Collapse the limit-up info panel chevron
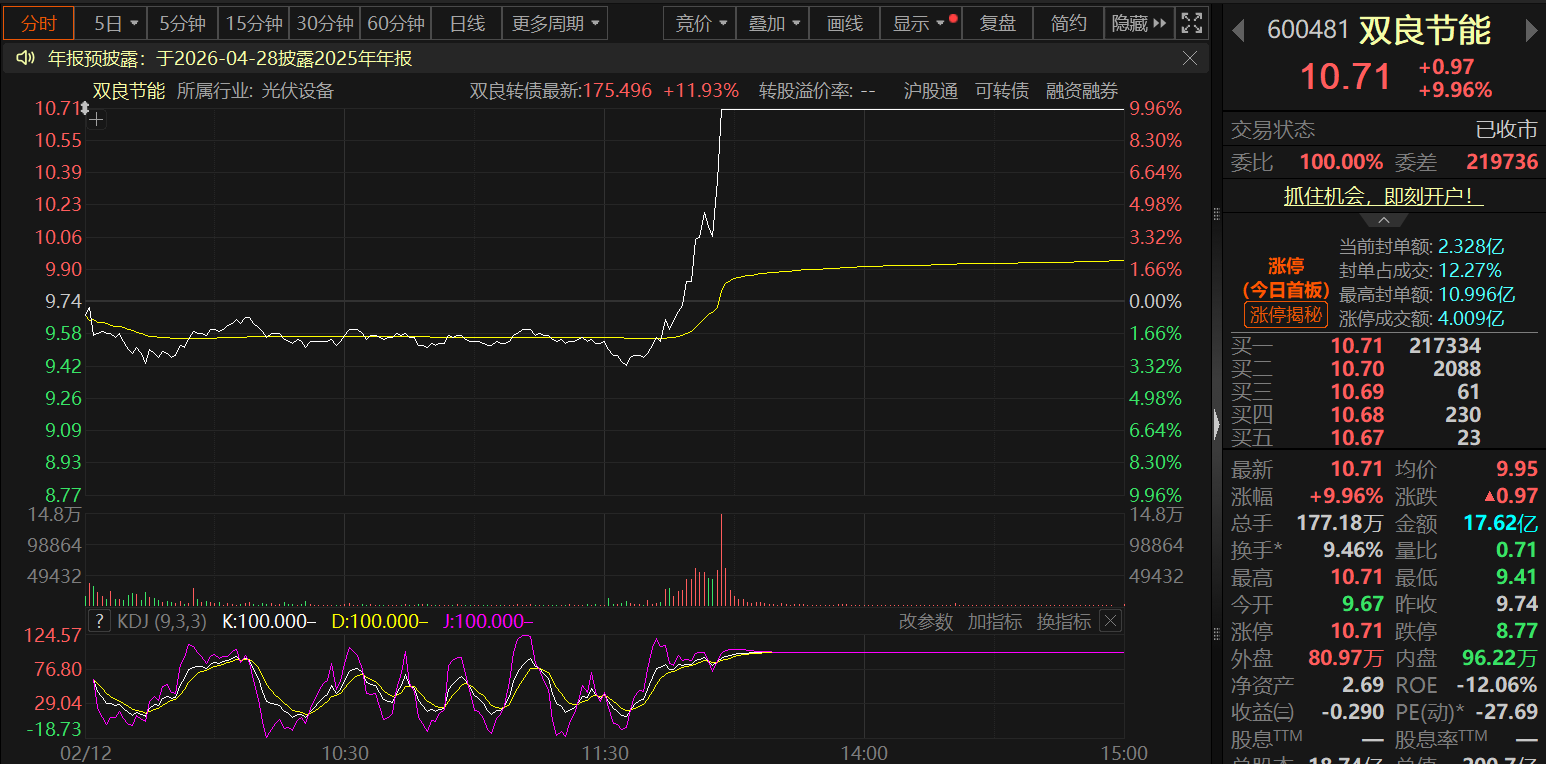Viewport: 1546px width, 764px height. [x=1384, y=220]
